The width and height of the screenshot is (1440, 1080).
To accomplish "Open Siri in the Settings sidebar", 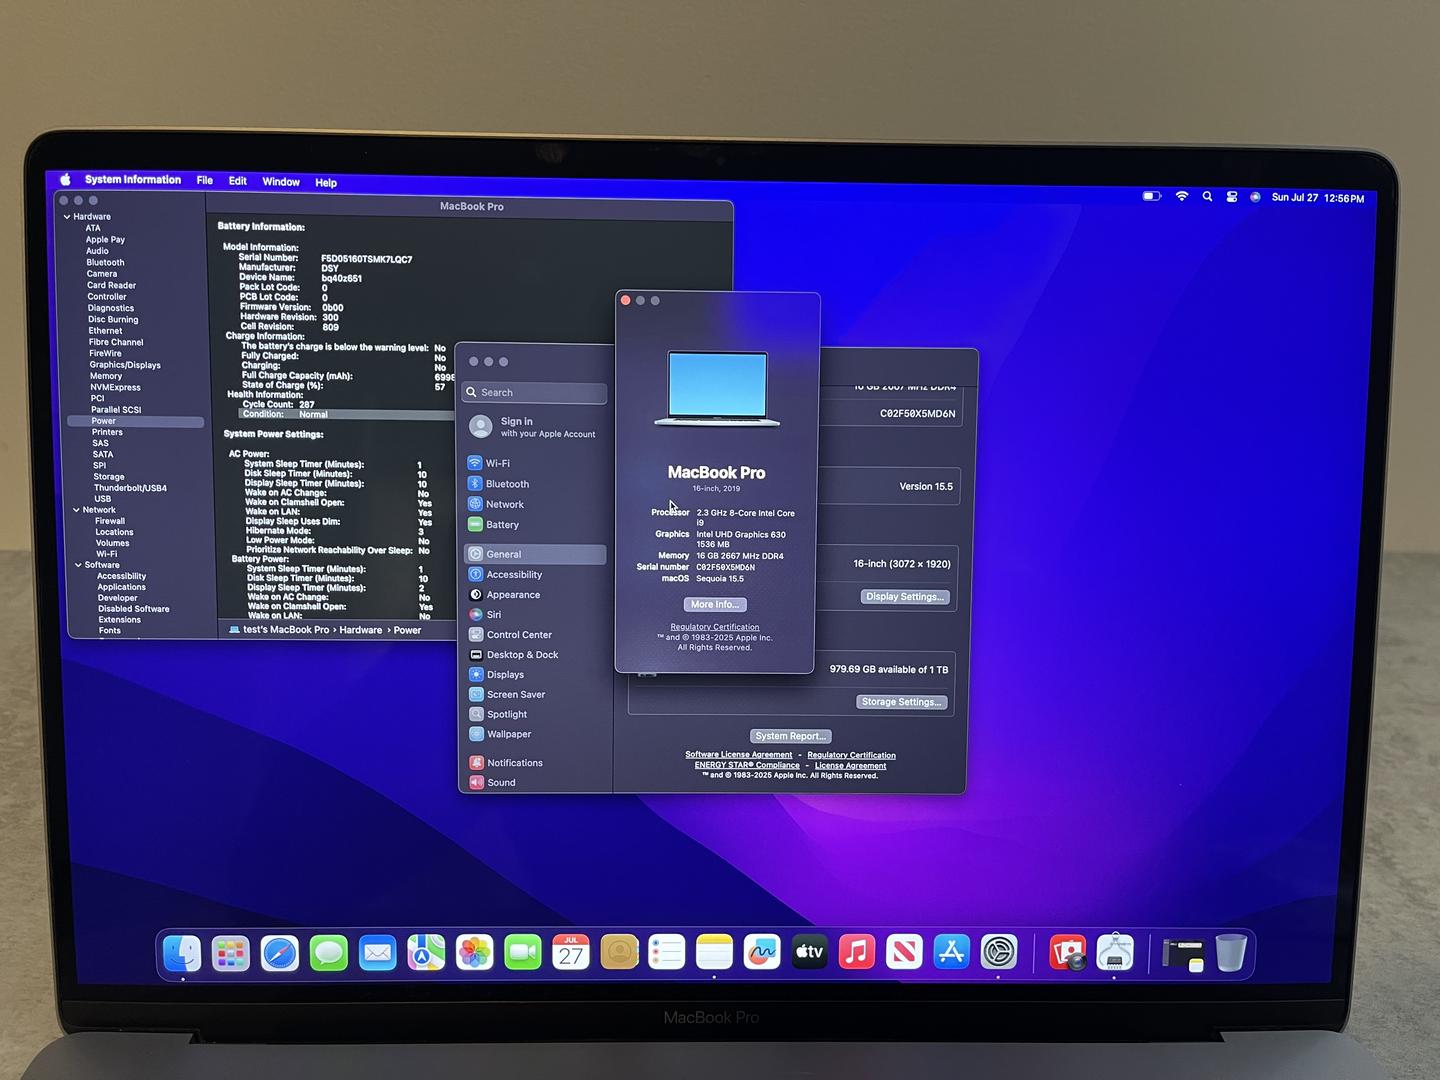I will coord(535,615).
